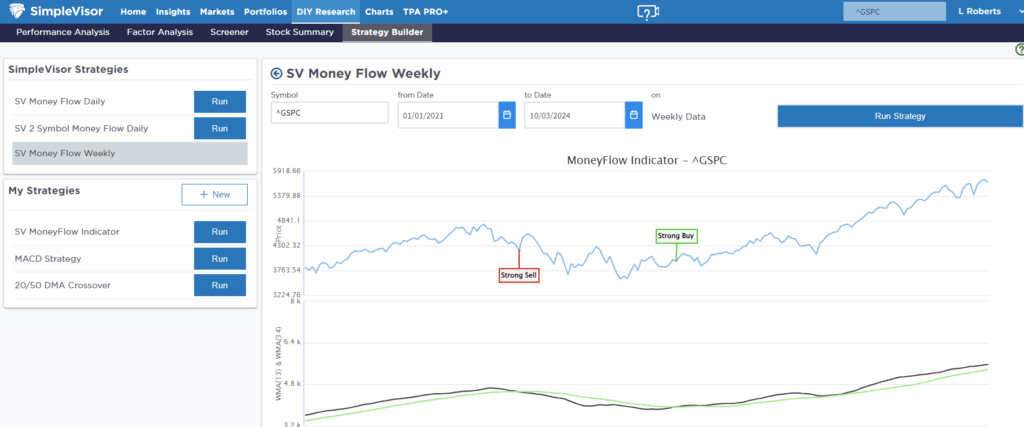Click the back arrow beside SV Money Flow Weekly
This screenshot has height=427, width=1024.
click(277, 73)
